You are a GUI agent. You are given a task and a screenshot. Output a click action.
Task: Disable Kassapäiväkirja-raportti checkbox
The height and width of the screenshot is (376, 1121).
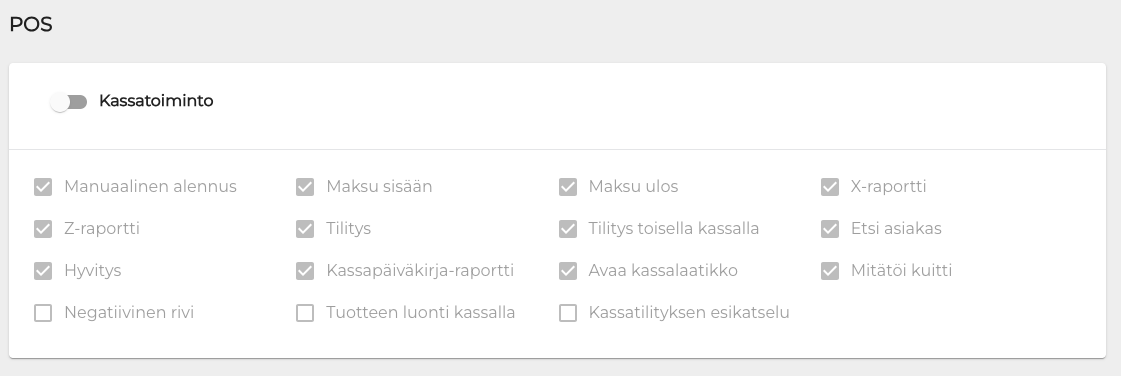tap(305, 271)
